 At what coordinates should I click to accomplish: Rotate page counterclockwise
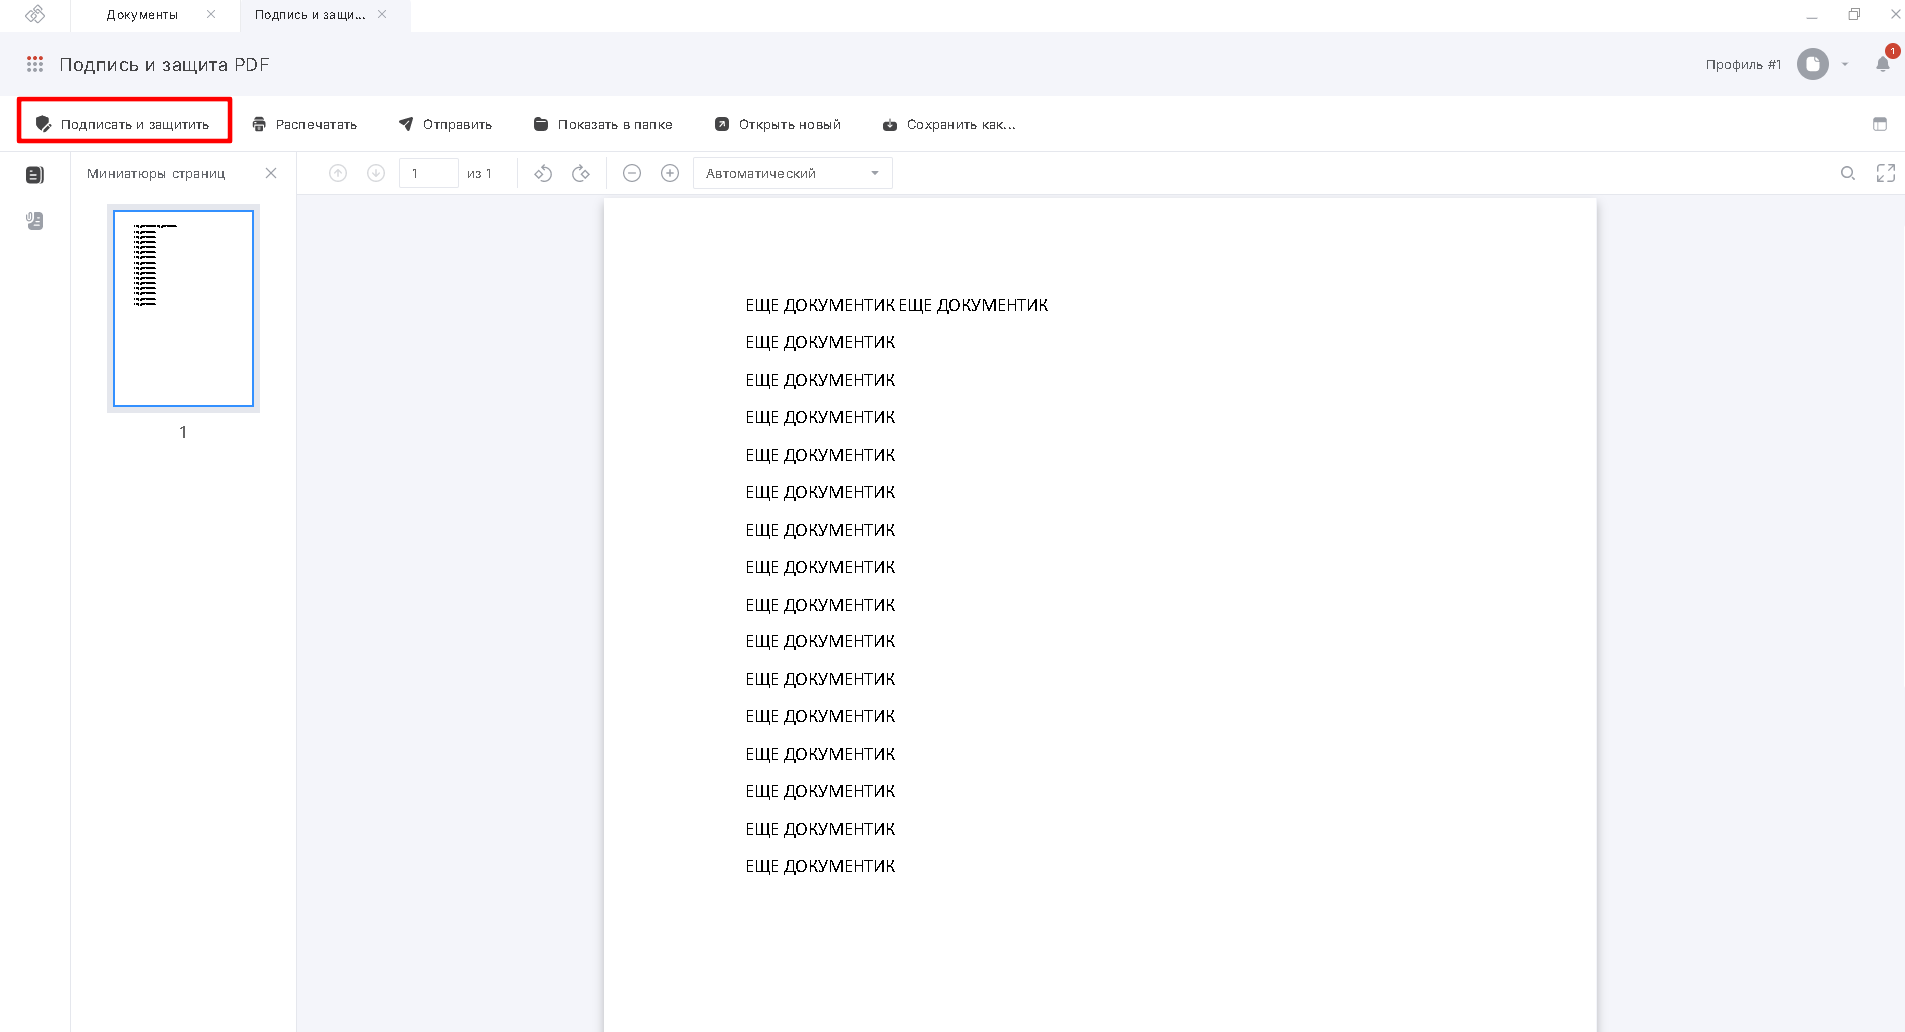click(543, 173)
